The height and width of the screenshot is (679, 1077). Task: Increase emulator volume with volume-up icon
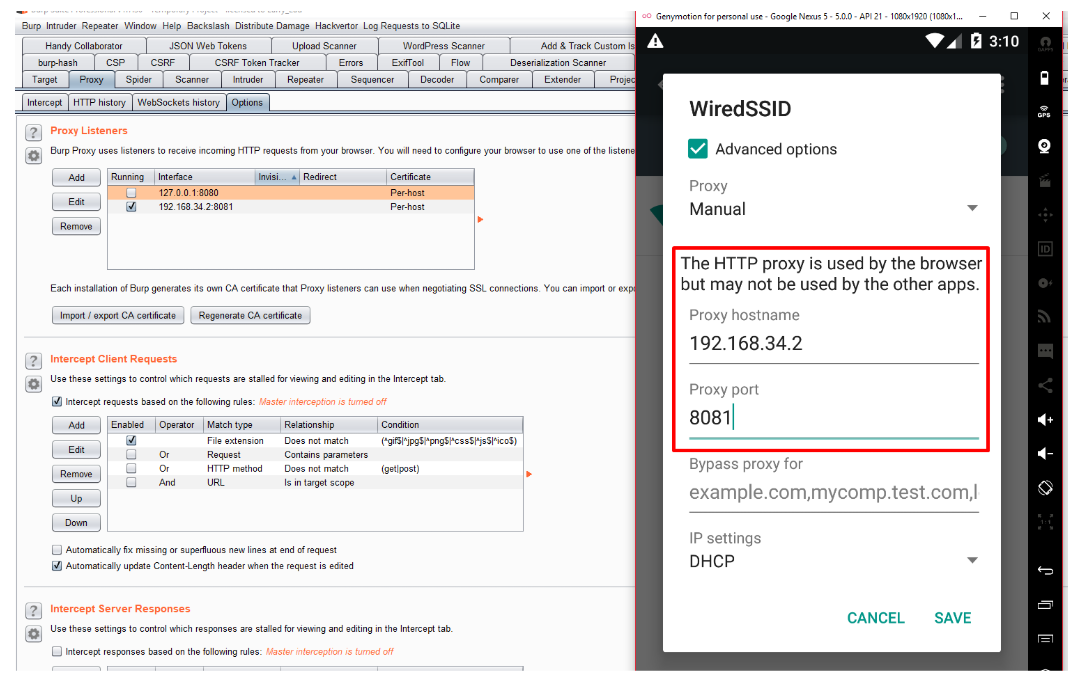tap(1045, 419)
